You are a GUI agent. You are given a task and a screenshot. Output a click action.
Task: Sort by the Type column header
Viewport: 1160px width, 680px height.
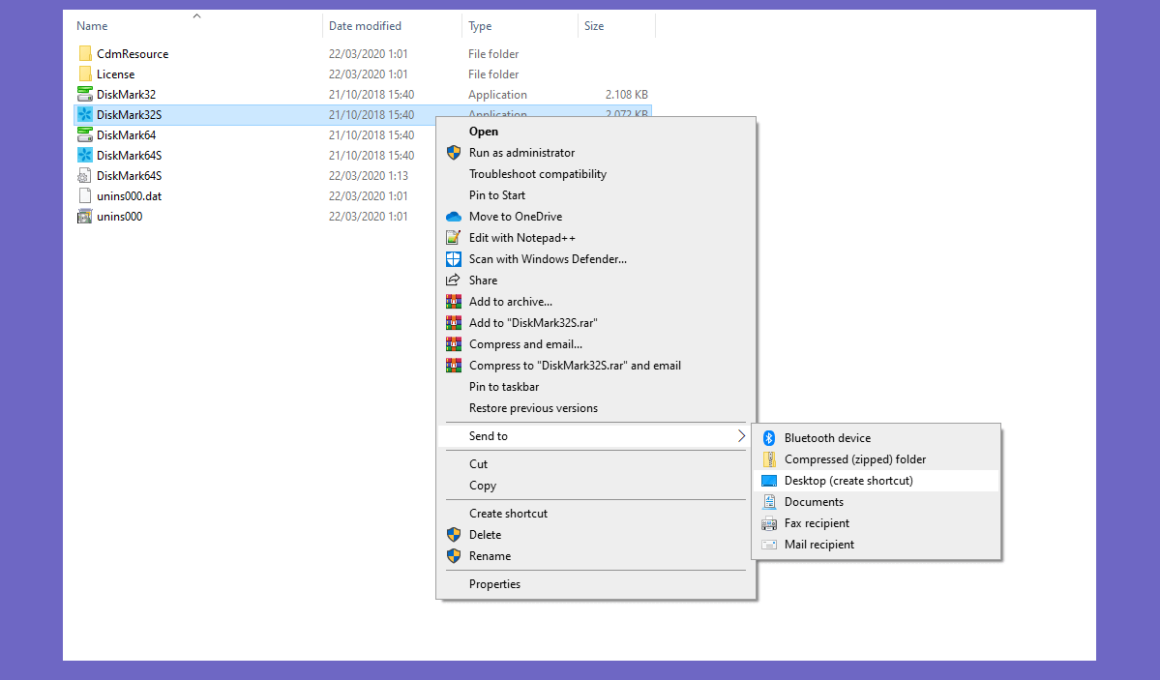[479, 26]
